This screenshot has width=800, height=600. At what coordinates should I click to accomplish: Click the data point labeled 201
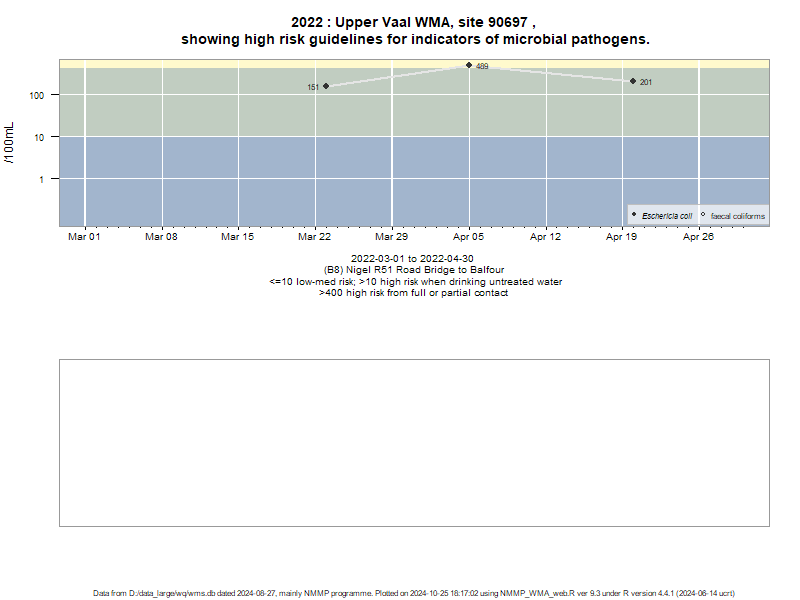[x=633, y=81]
